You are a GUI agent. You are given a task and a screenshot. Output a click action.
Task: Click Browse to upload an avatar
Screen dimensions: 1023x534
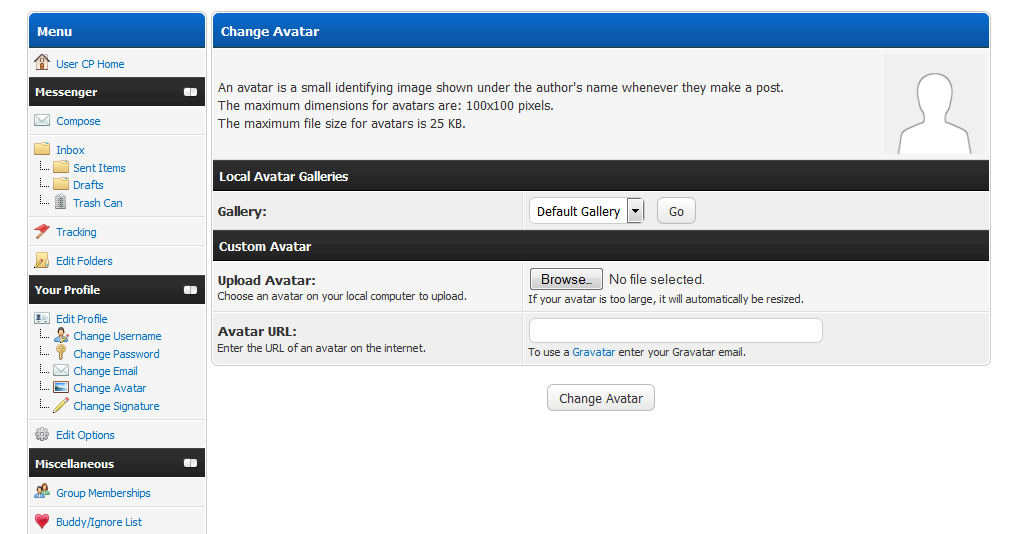click(565, 280)
